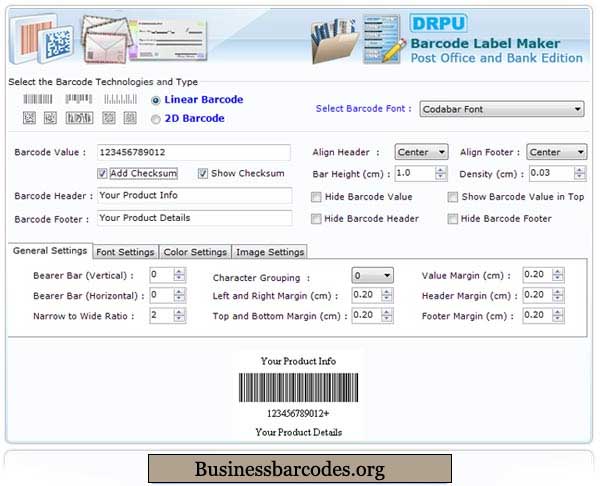Uncheck the Add Checksum checkbox
600x486 pixels.
[102, 173]
